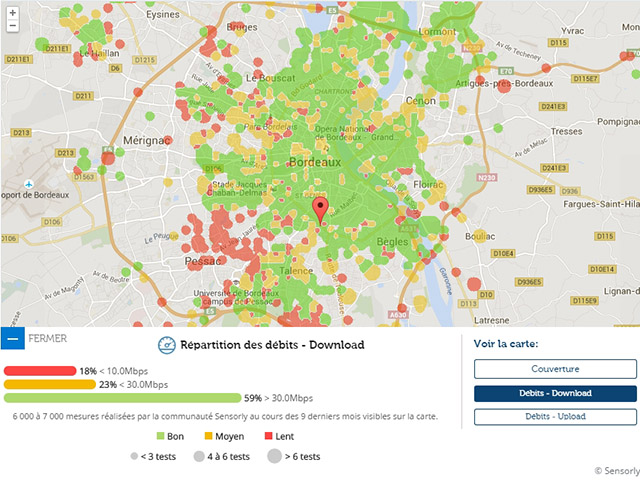Zoom in on the map
The height and width of the screenshot is (492, 640).
(x=11, y=11)
